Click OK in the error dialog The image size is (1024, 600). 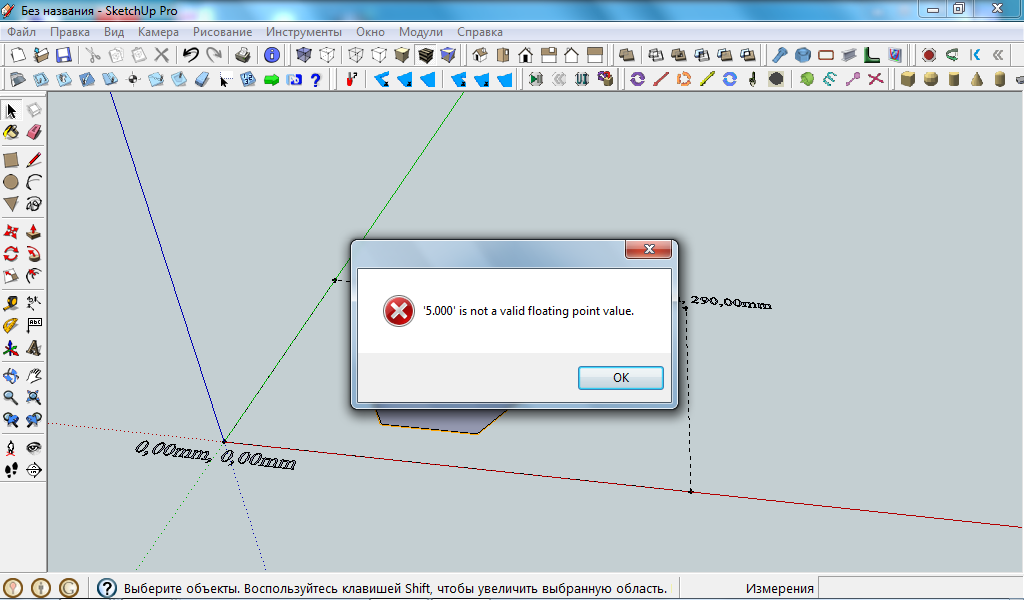620,377
